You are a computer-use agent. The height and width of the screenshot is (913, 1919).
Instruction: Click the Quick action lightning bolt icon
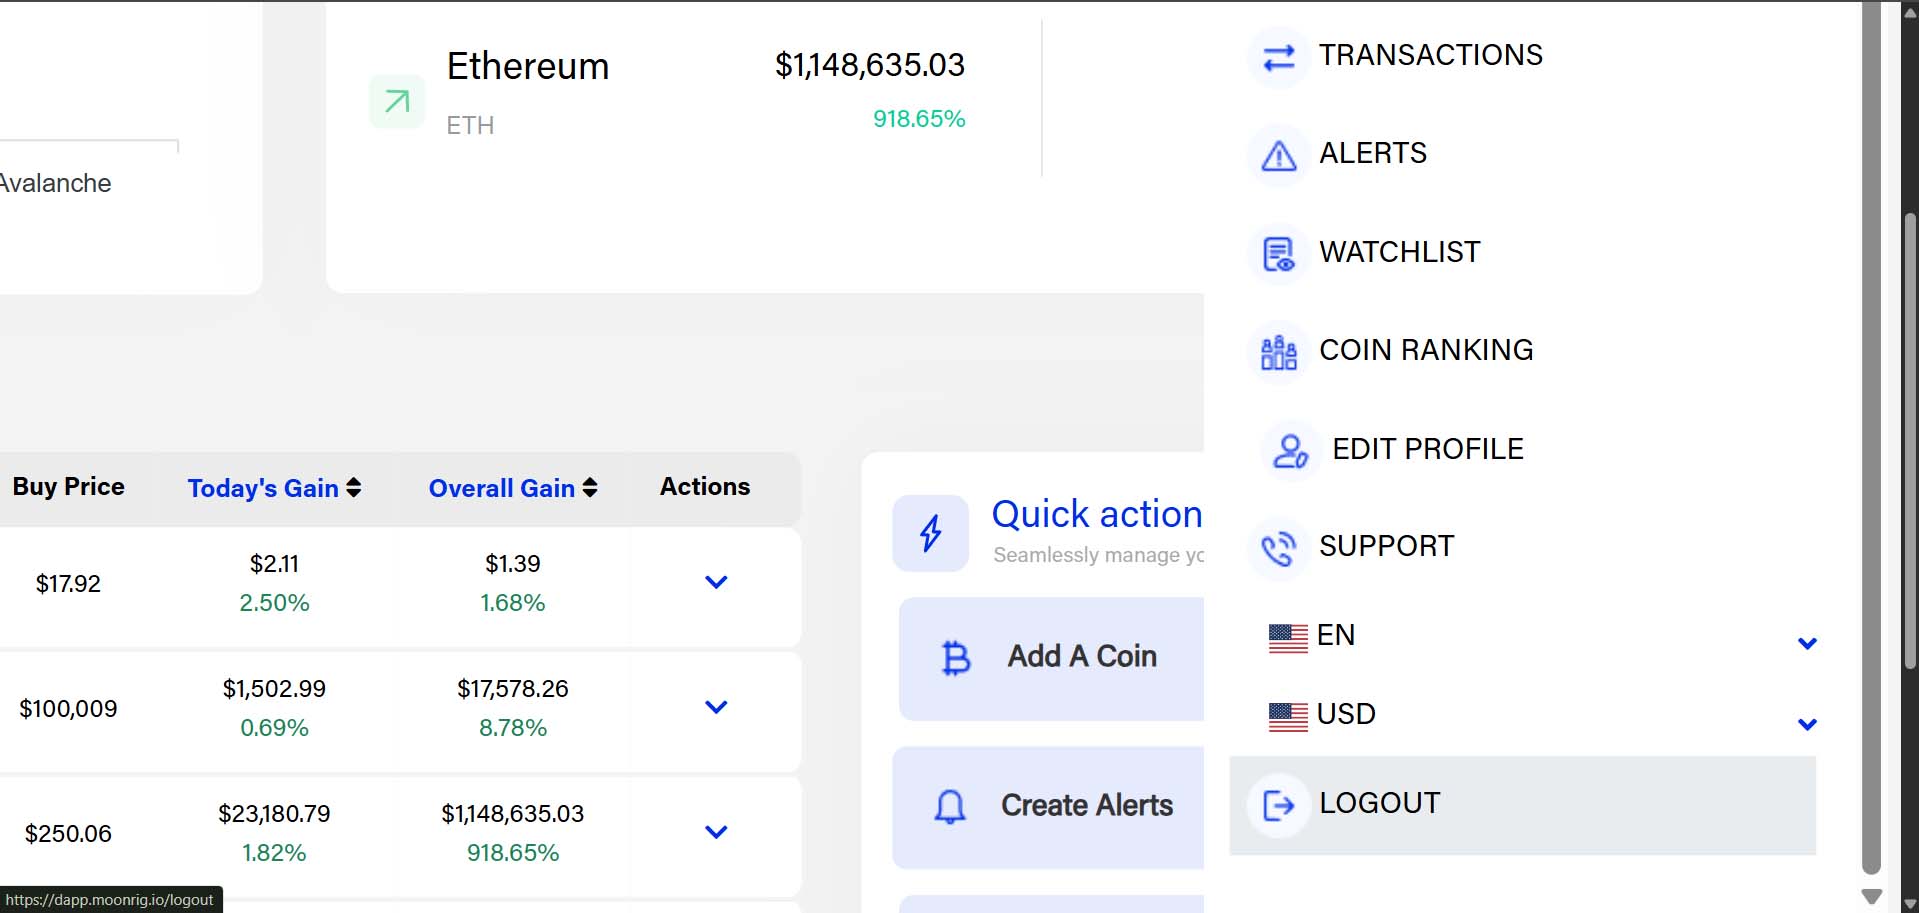(931, 533)
